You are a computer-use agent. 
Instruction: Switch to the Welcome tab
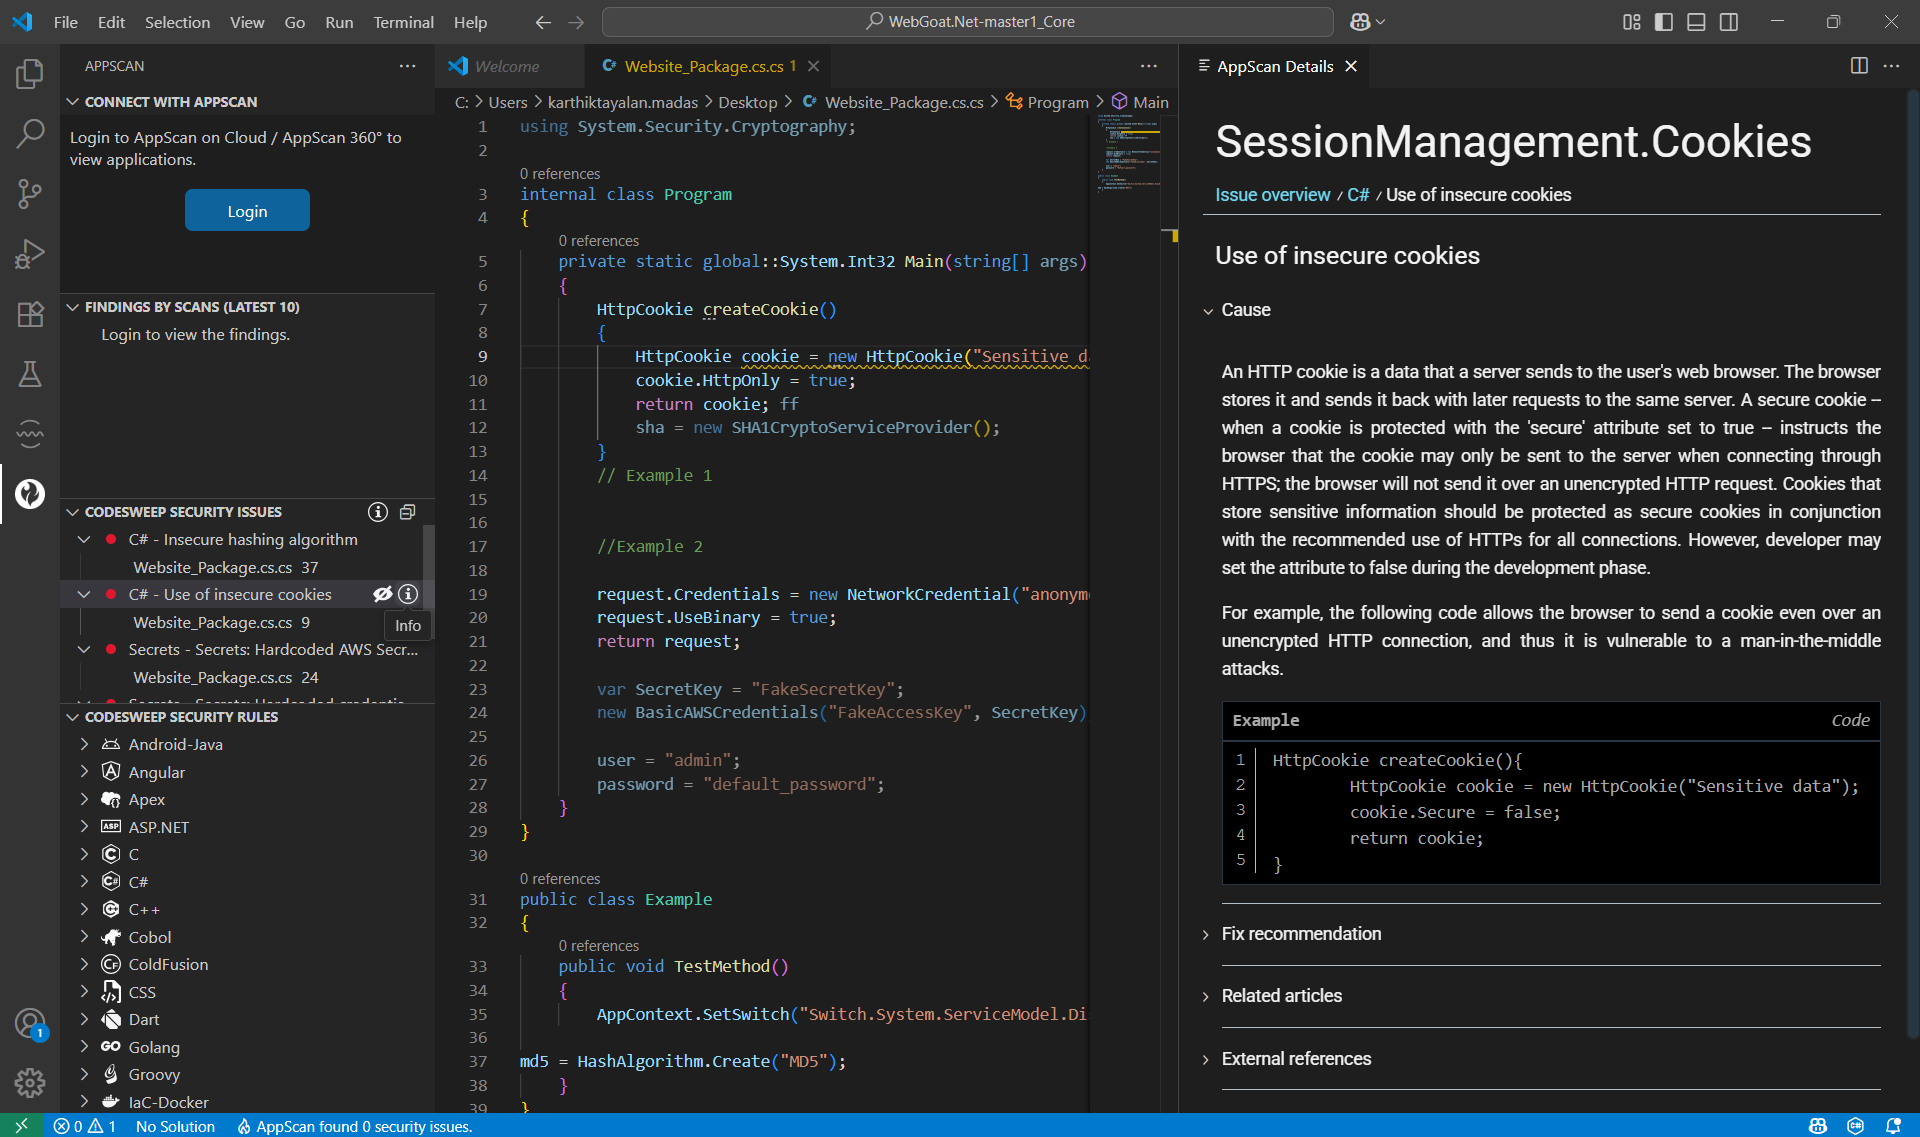coord(507,66)
